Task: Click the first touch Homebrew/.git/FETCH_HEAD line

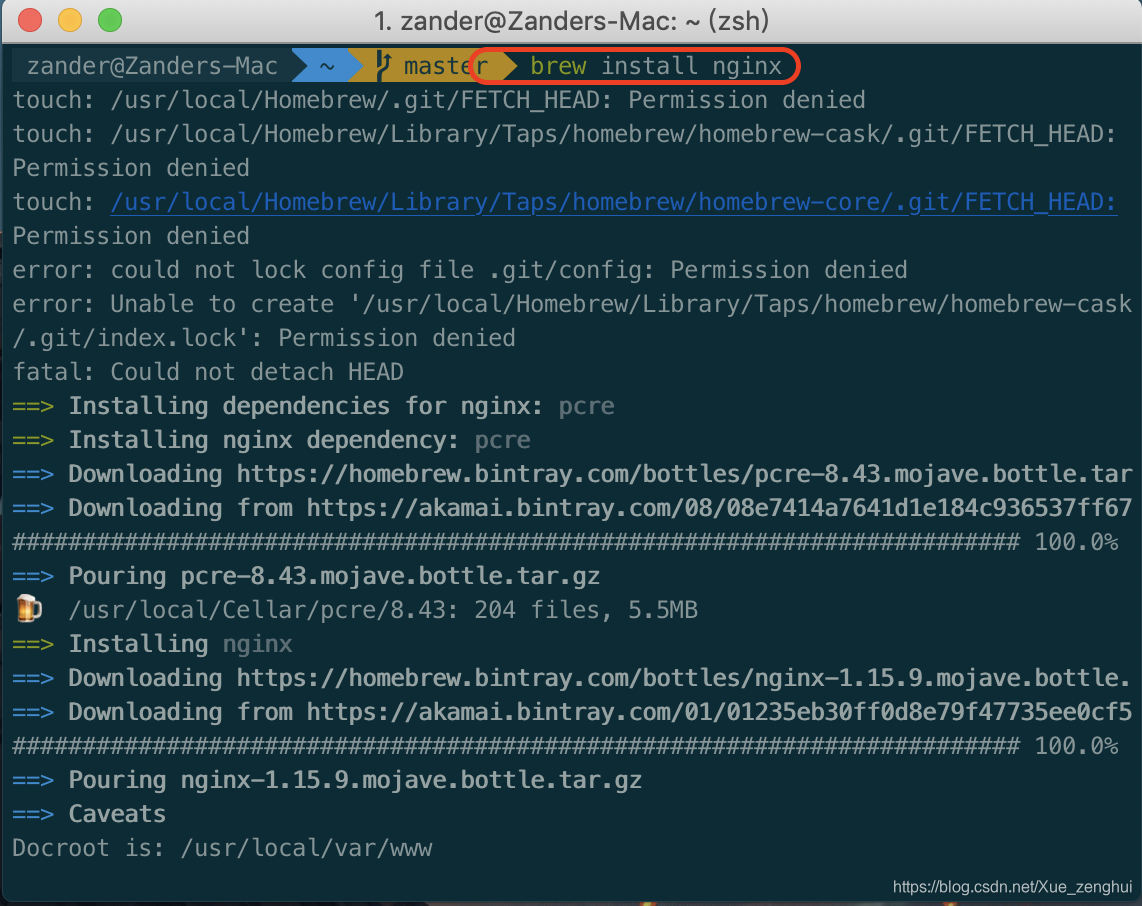Action: (439, 100)
